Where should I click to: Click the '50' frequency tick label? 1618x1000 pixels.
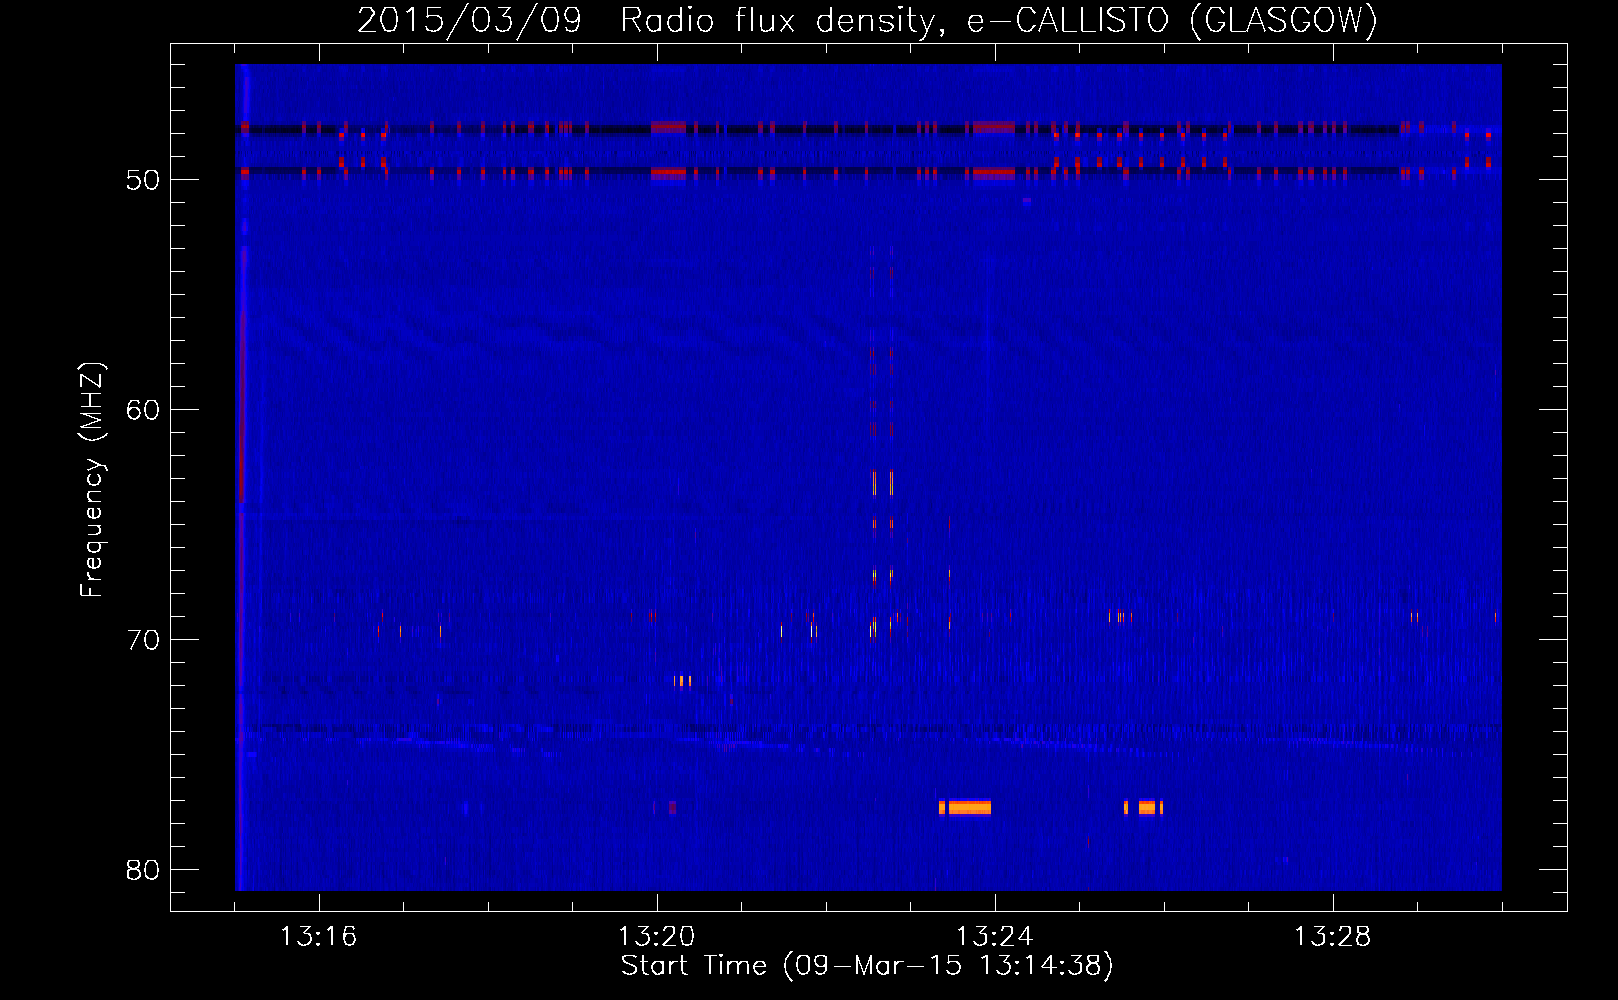[x=143, y=180]
